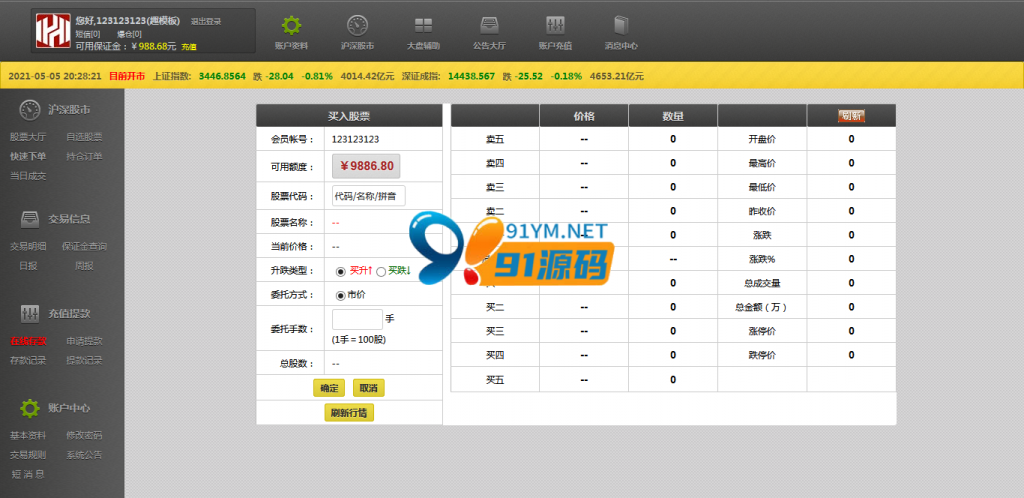Screen dimensions: 1024x498
Task: Open 短信[0] messages link
Action: pos(88,34)
